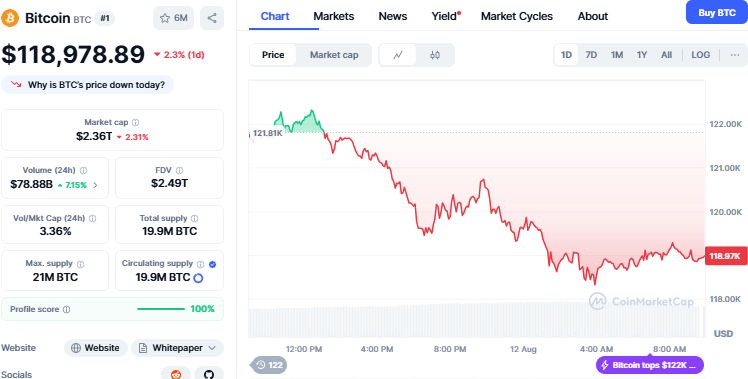Screen dimensions: 748x379
Task: Toggle the LOG scale option
Action: tap(700, 55)
